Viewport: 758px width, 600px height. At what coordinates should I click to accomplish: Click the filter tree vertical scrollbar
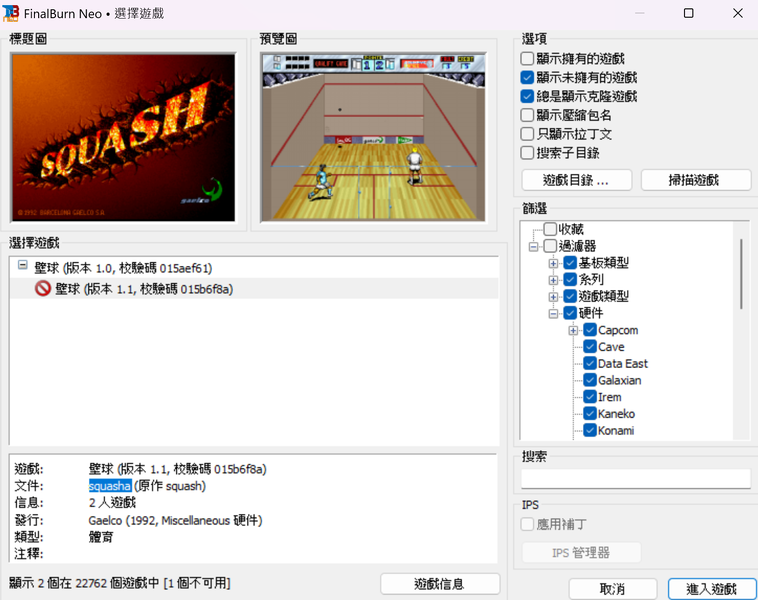(x=741, y=274)
